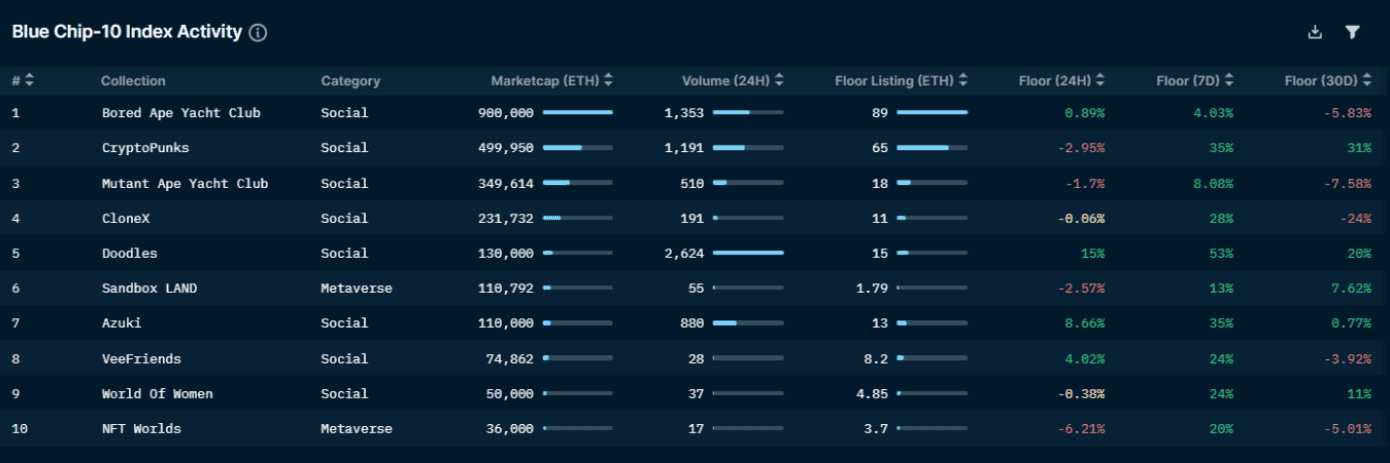Open NFT Worlds collection row
Image resolution: width=1390 pixels, height=463 pixels.
pos(695,429)
